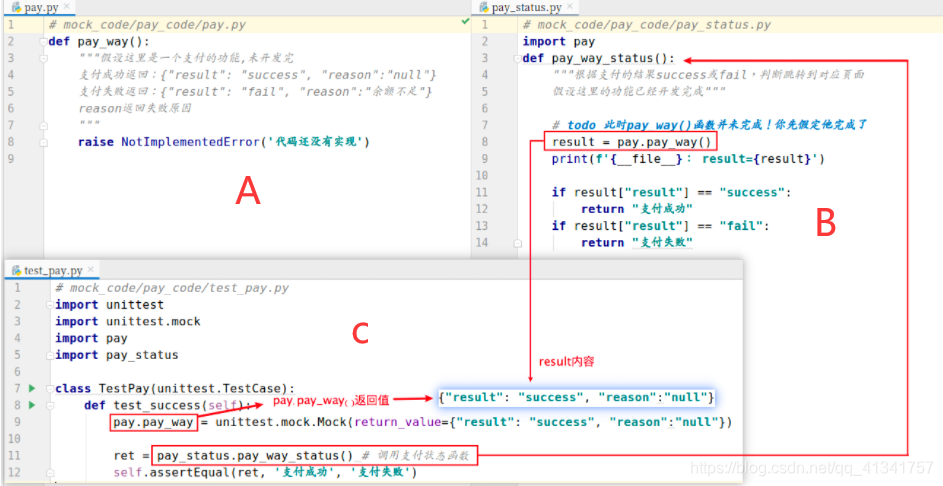The image size is (943, 486).
Task: Switch to the pay.py tab
Action: (x=41, y=7)
